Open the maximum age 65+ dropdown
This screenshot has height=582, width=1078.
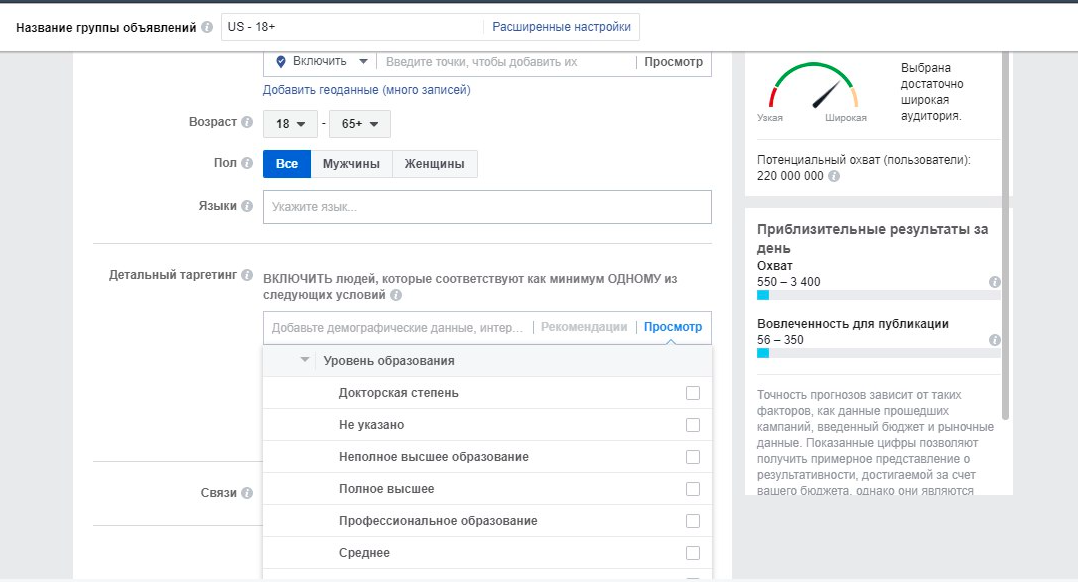(x=360, y=124)
